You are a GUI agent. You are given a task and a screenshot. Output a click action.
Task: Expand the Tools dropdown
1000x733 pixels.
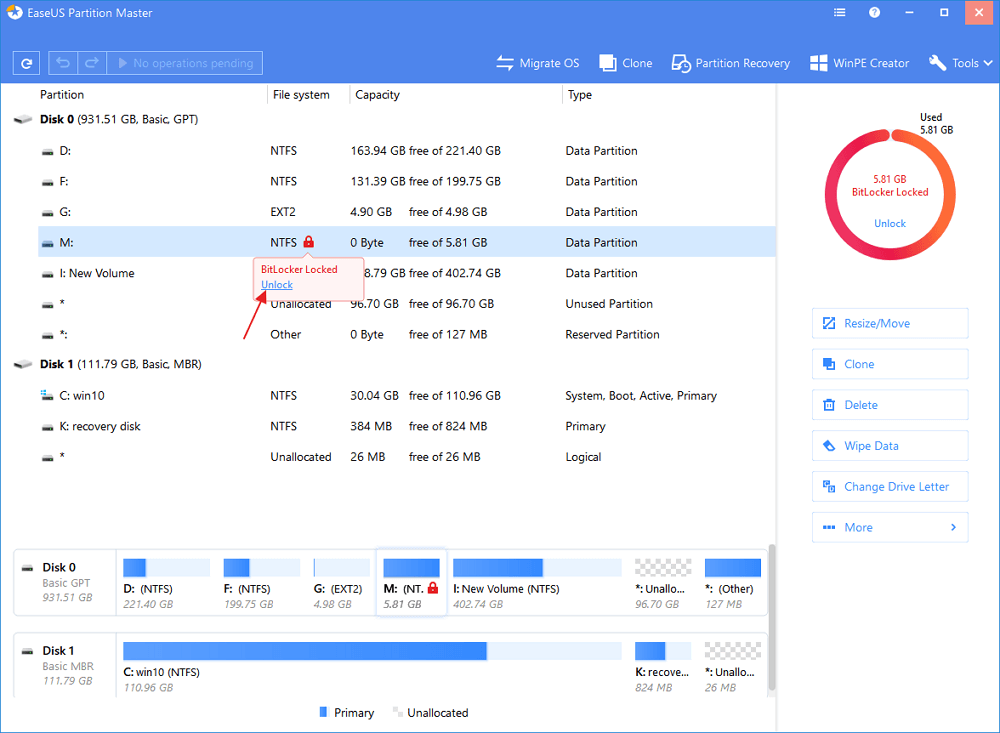click(x=960, y=63)
